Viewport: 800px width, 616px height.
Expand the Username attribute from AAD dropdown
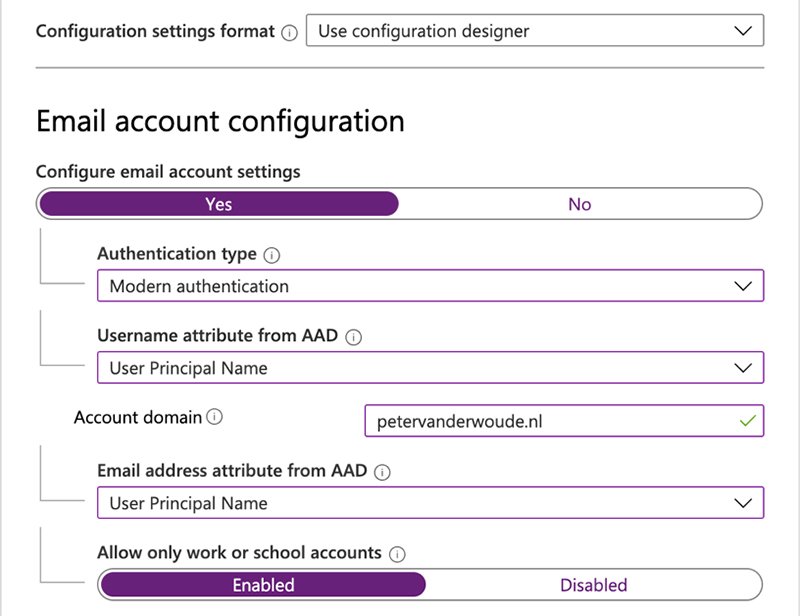tap(430, 368)
